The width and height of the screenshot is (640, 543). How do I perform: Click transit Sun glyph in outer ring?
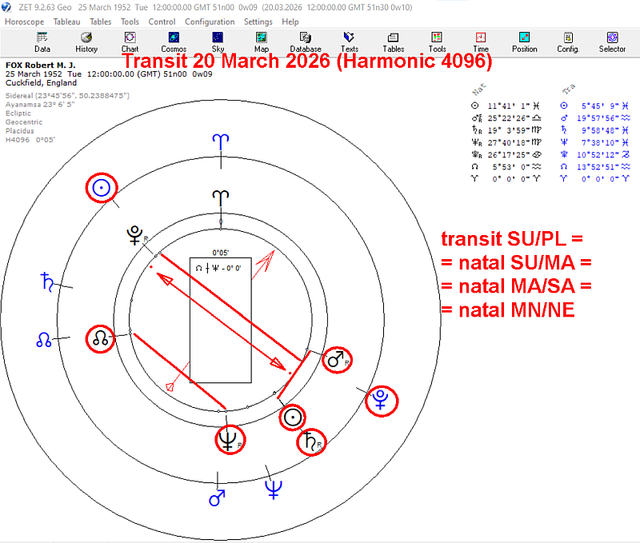101,188
